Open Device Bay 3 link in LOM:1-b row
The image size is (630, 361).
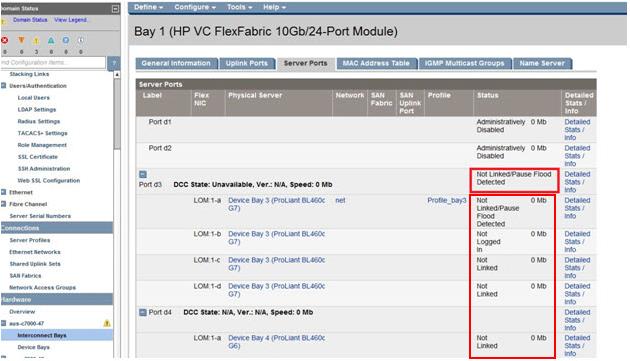[x=276, y=238]
